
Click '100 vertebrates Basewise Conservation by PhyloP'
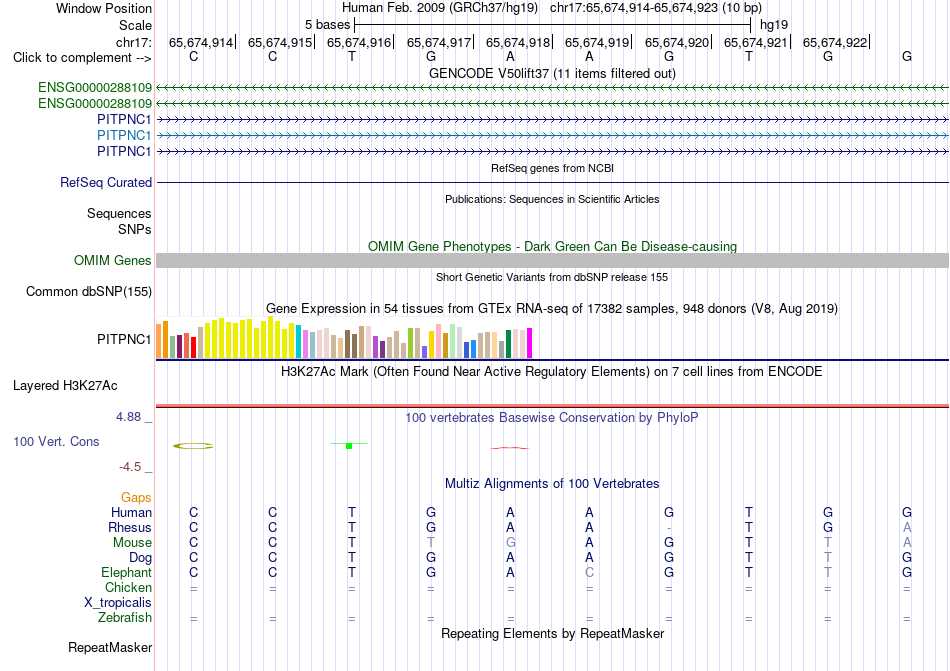click(x=552, y=417)
